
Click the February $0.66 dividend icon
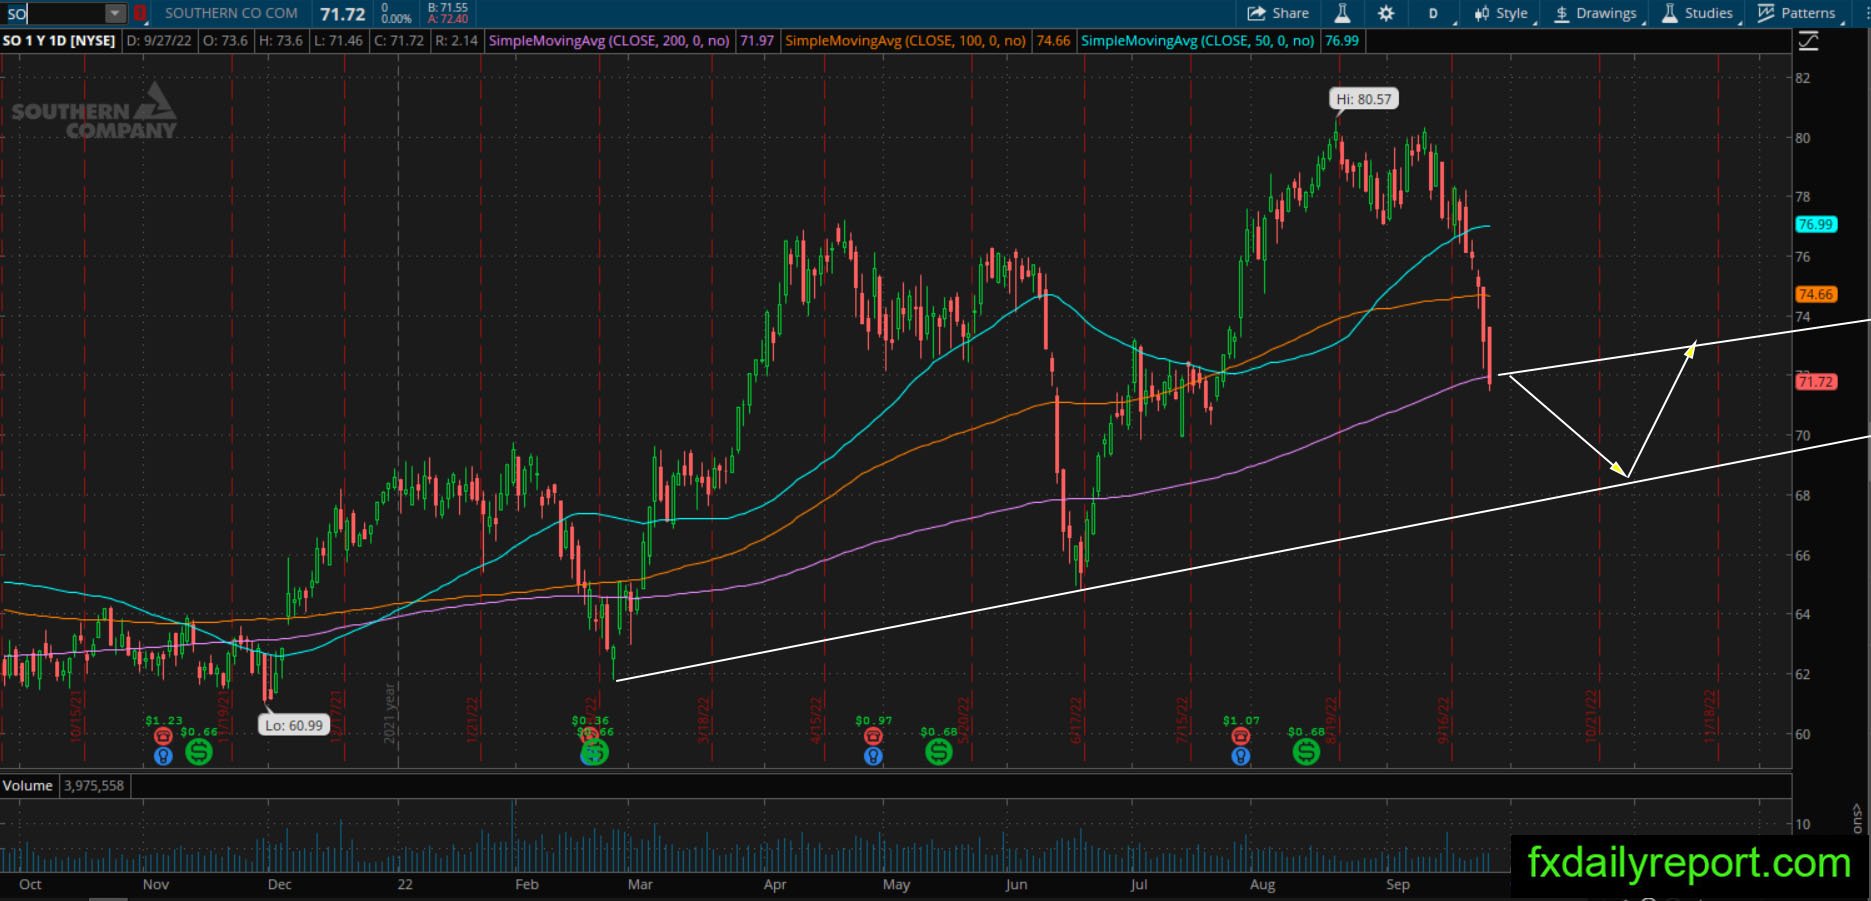point(594,751)
